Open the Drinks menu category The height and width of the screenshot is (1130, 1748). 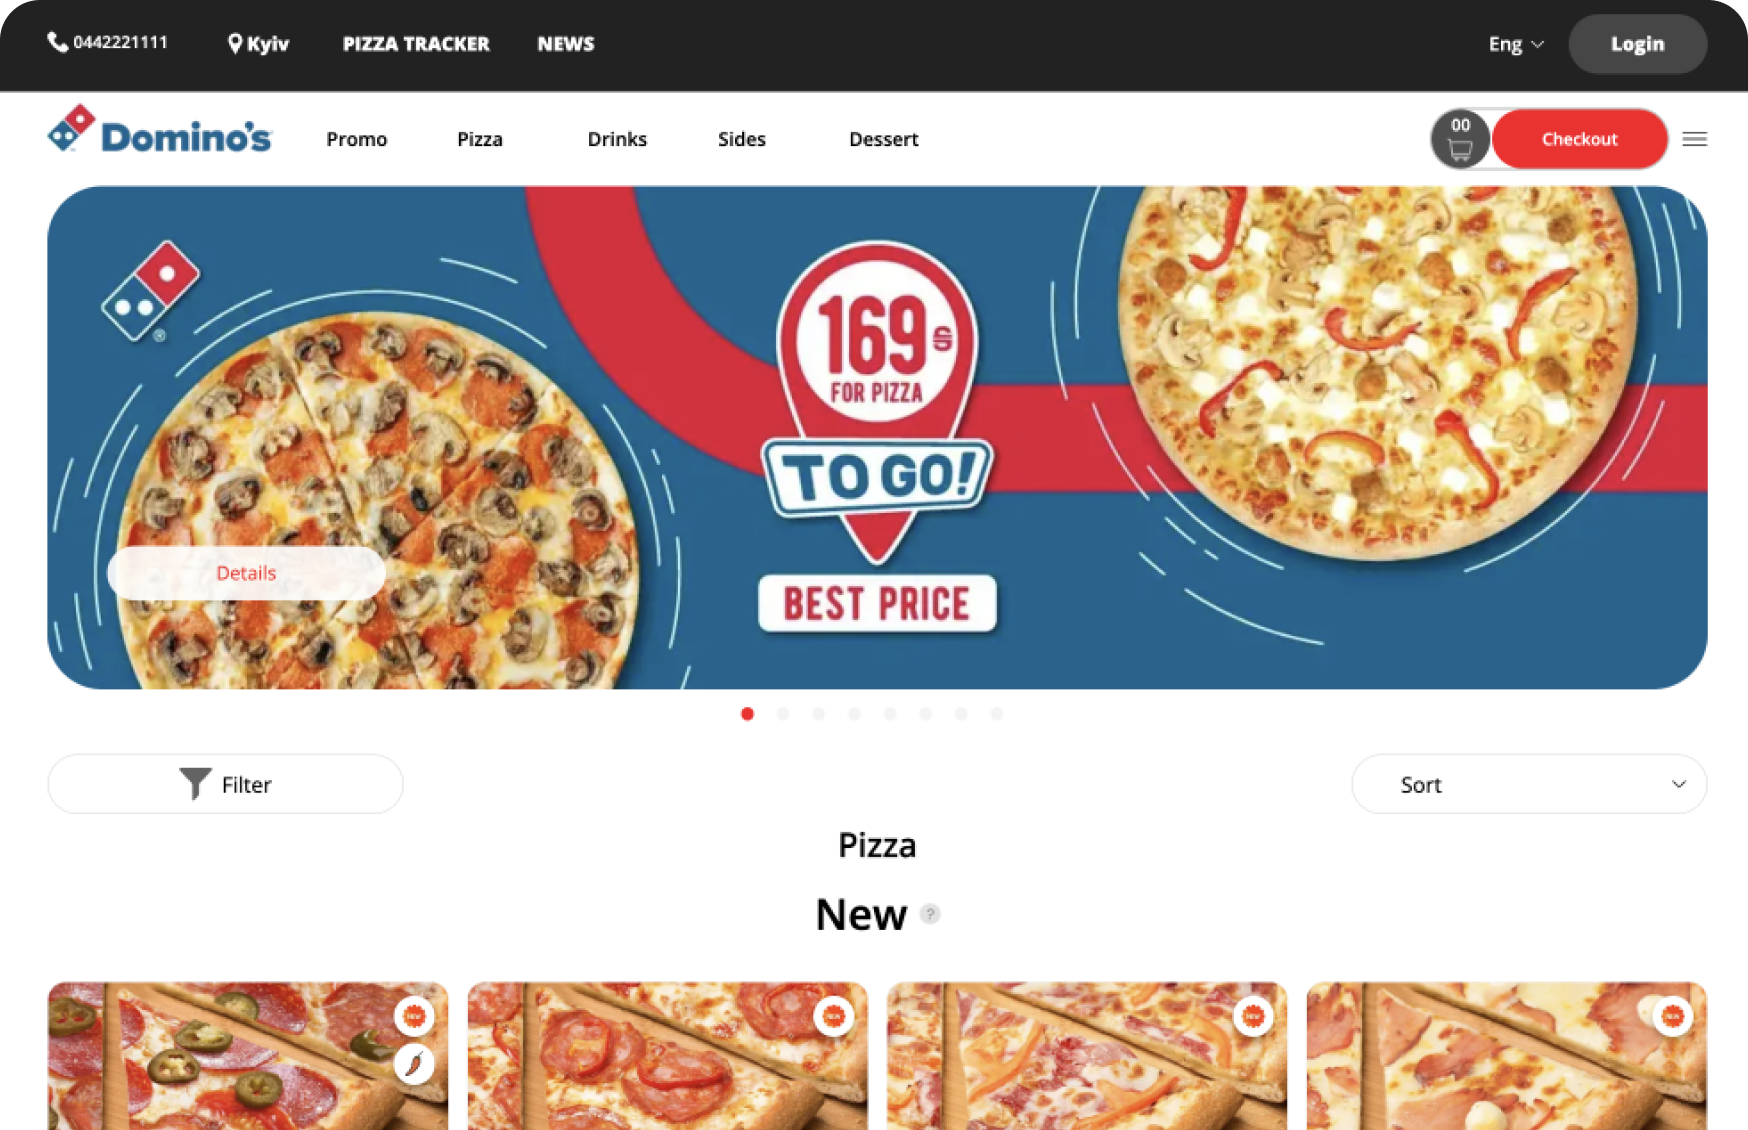click(617, 139)
